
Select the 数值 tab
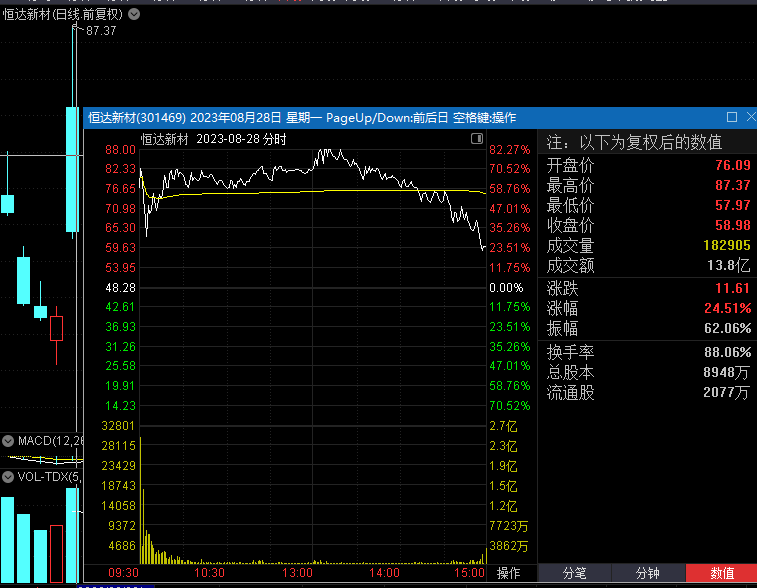click(x=721, y=573)
